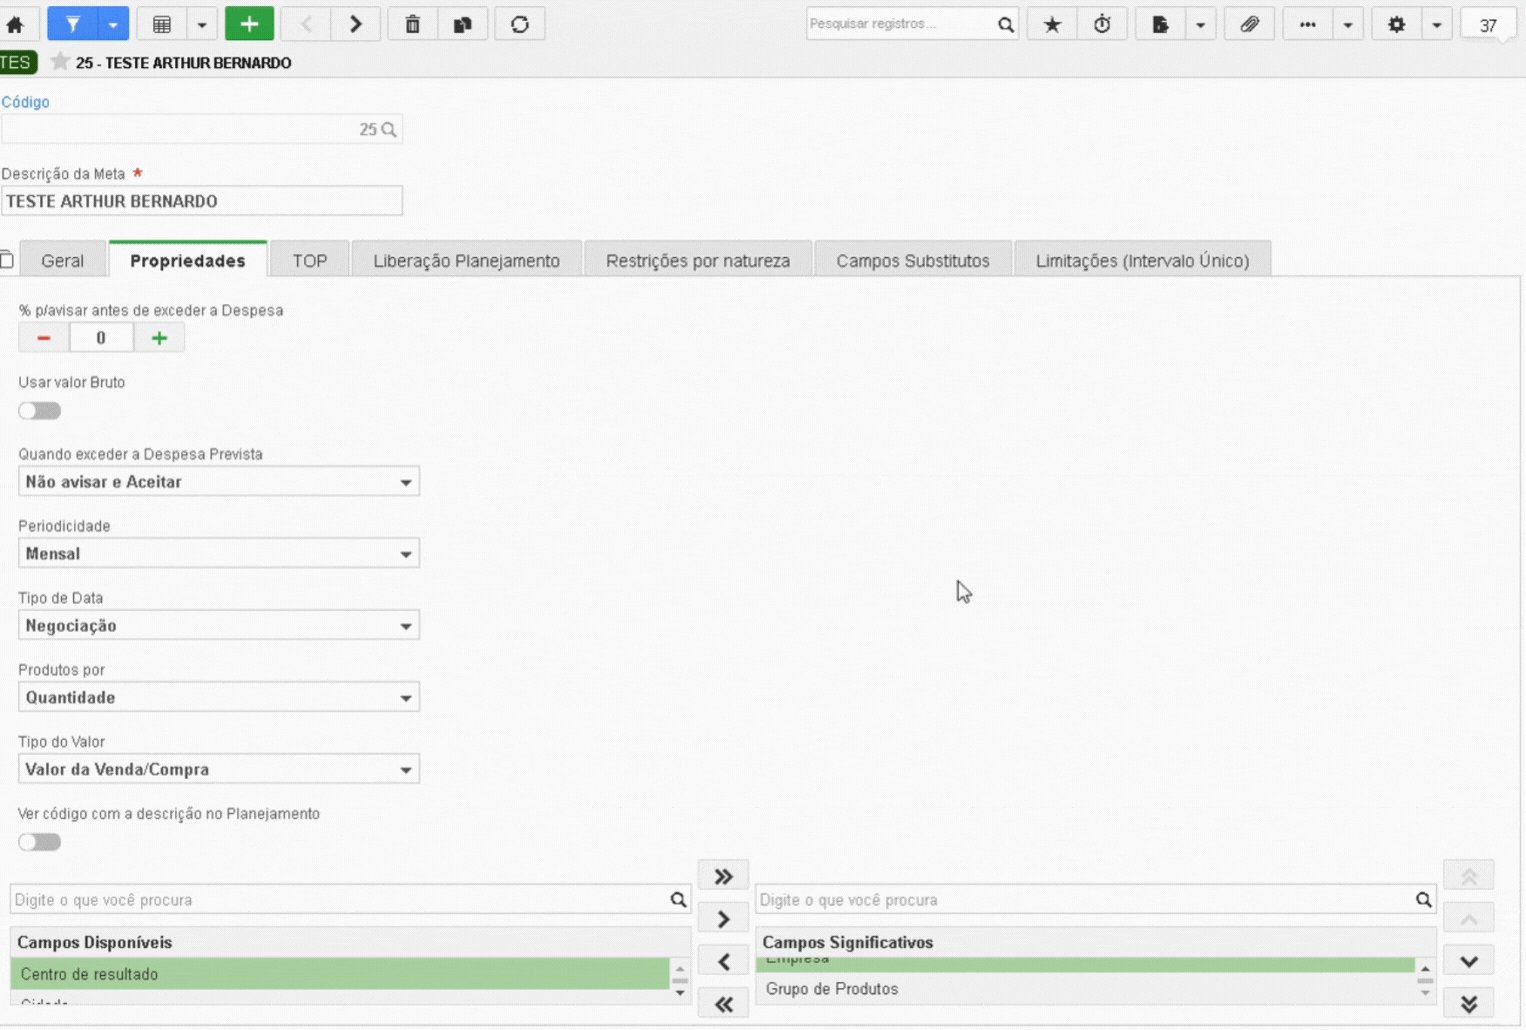Expand the ellipsis dropdown arrow

[x=1348, y=24]
